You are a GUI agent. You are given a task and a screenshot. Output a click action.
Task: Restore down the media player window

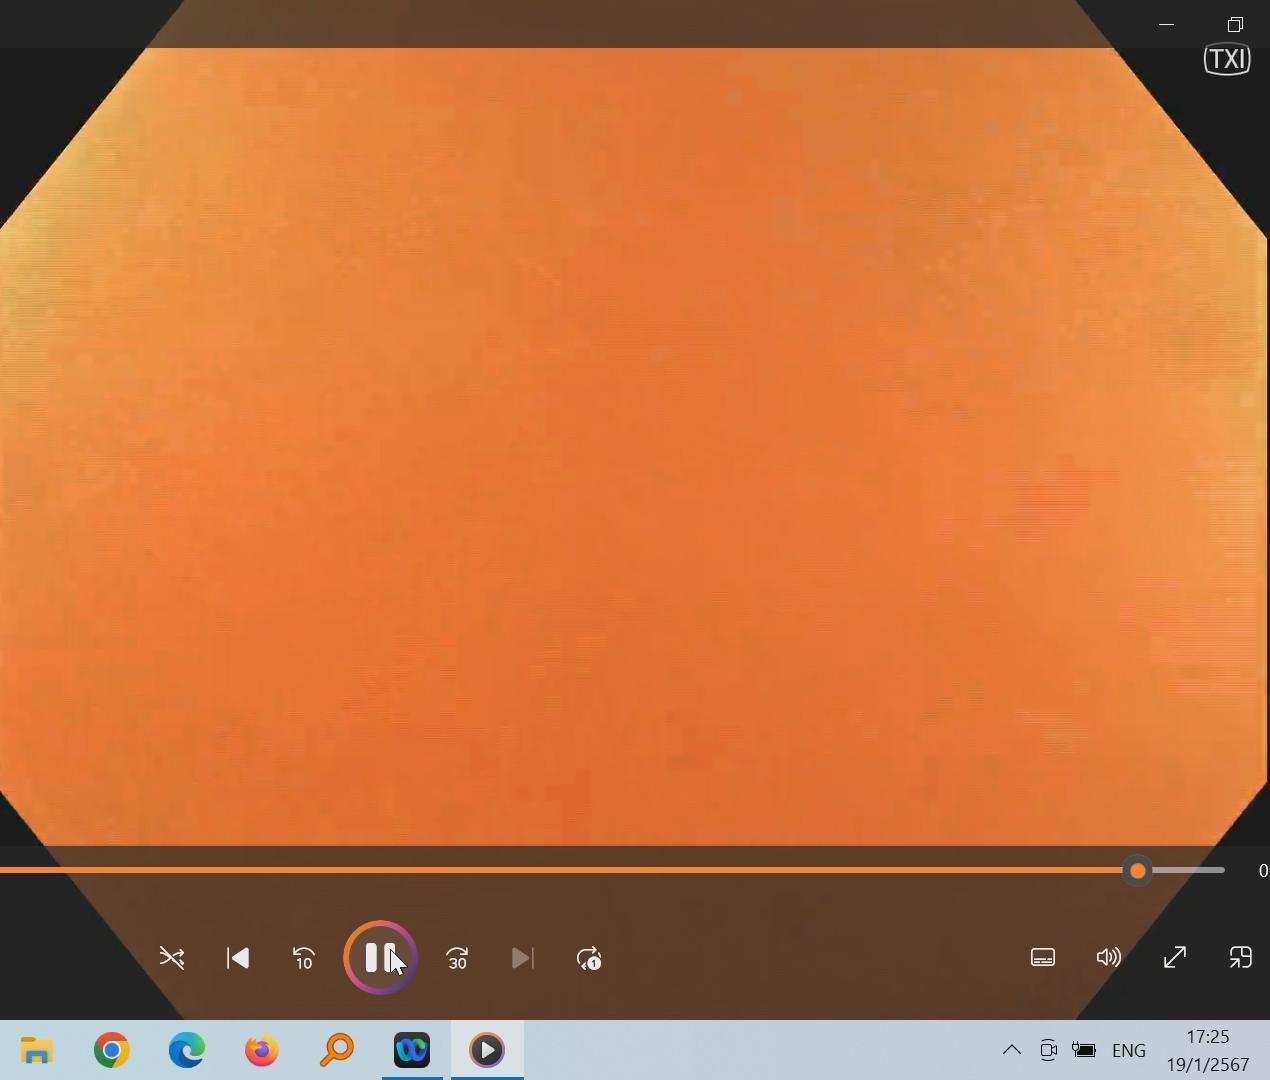point(1235,24)
